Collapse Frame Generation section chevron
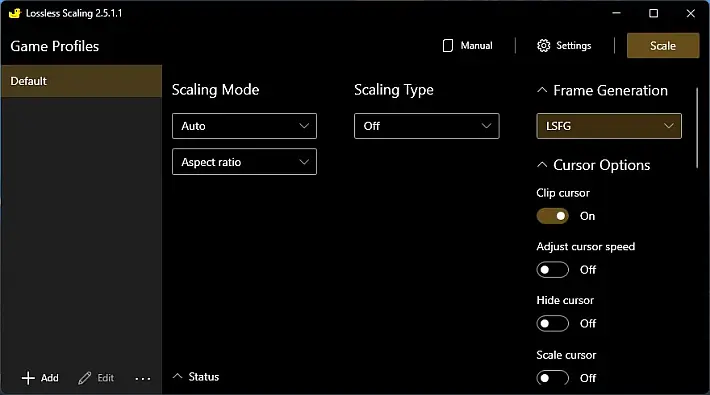 point(542,90)
